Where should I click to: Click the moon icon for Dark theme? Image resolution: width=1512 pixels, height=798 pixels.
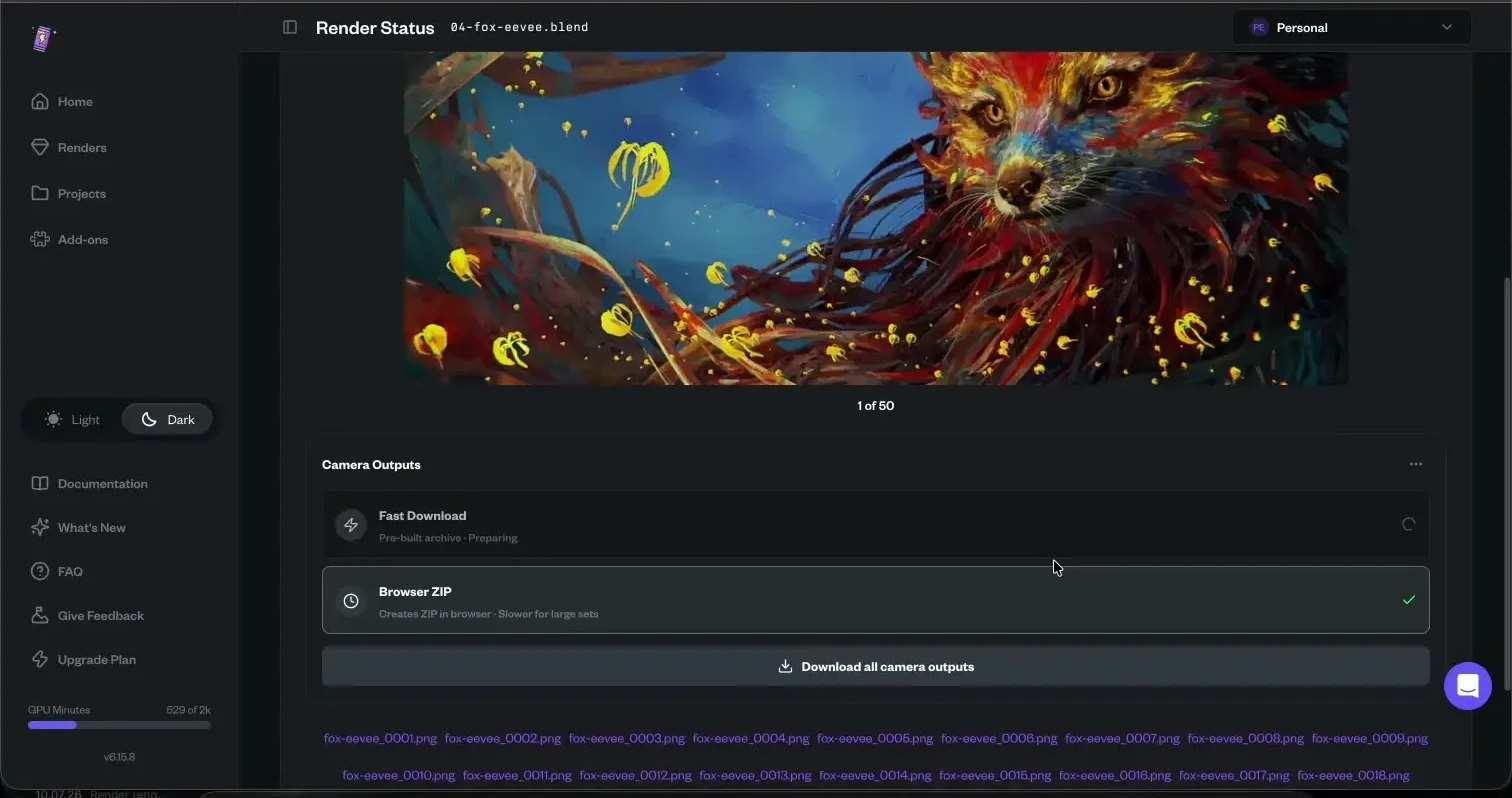(x=149, y=419)
